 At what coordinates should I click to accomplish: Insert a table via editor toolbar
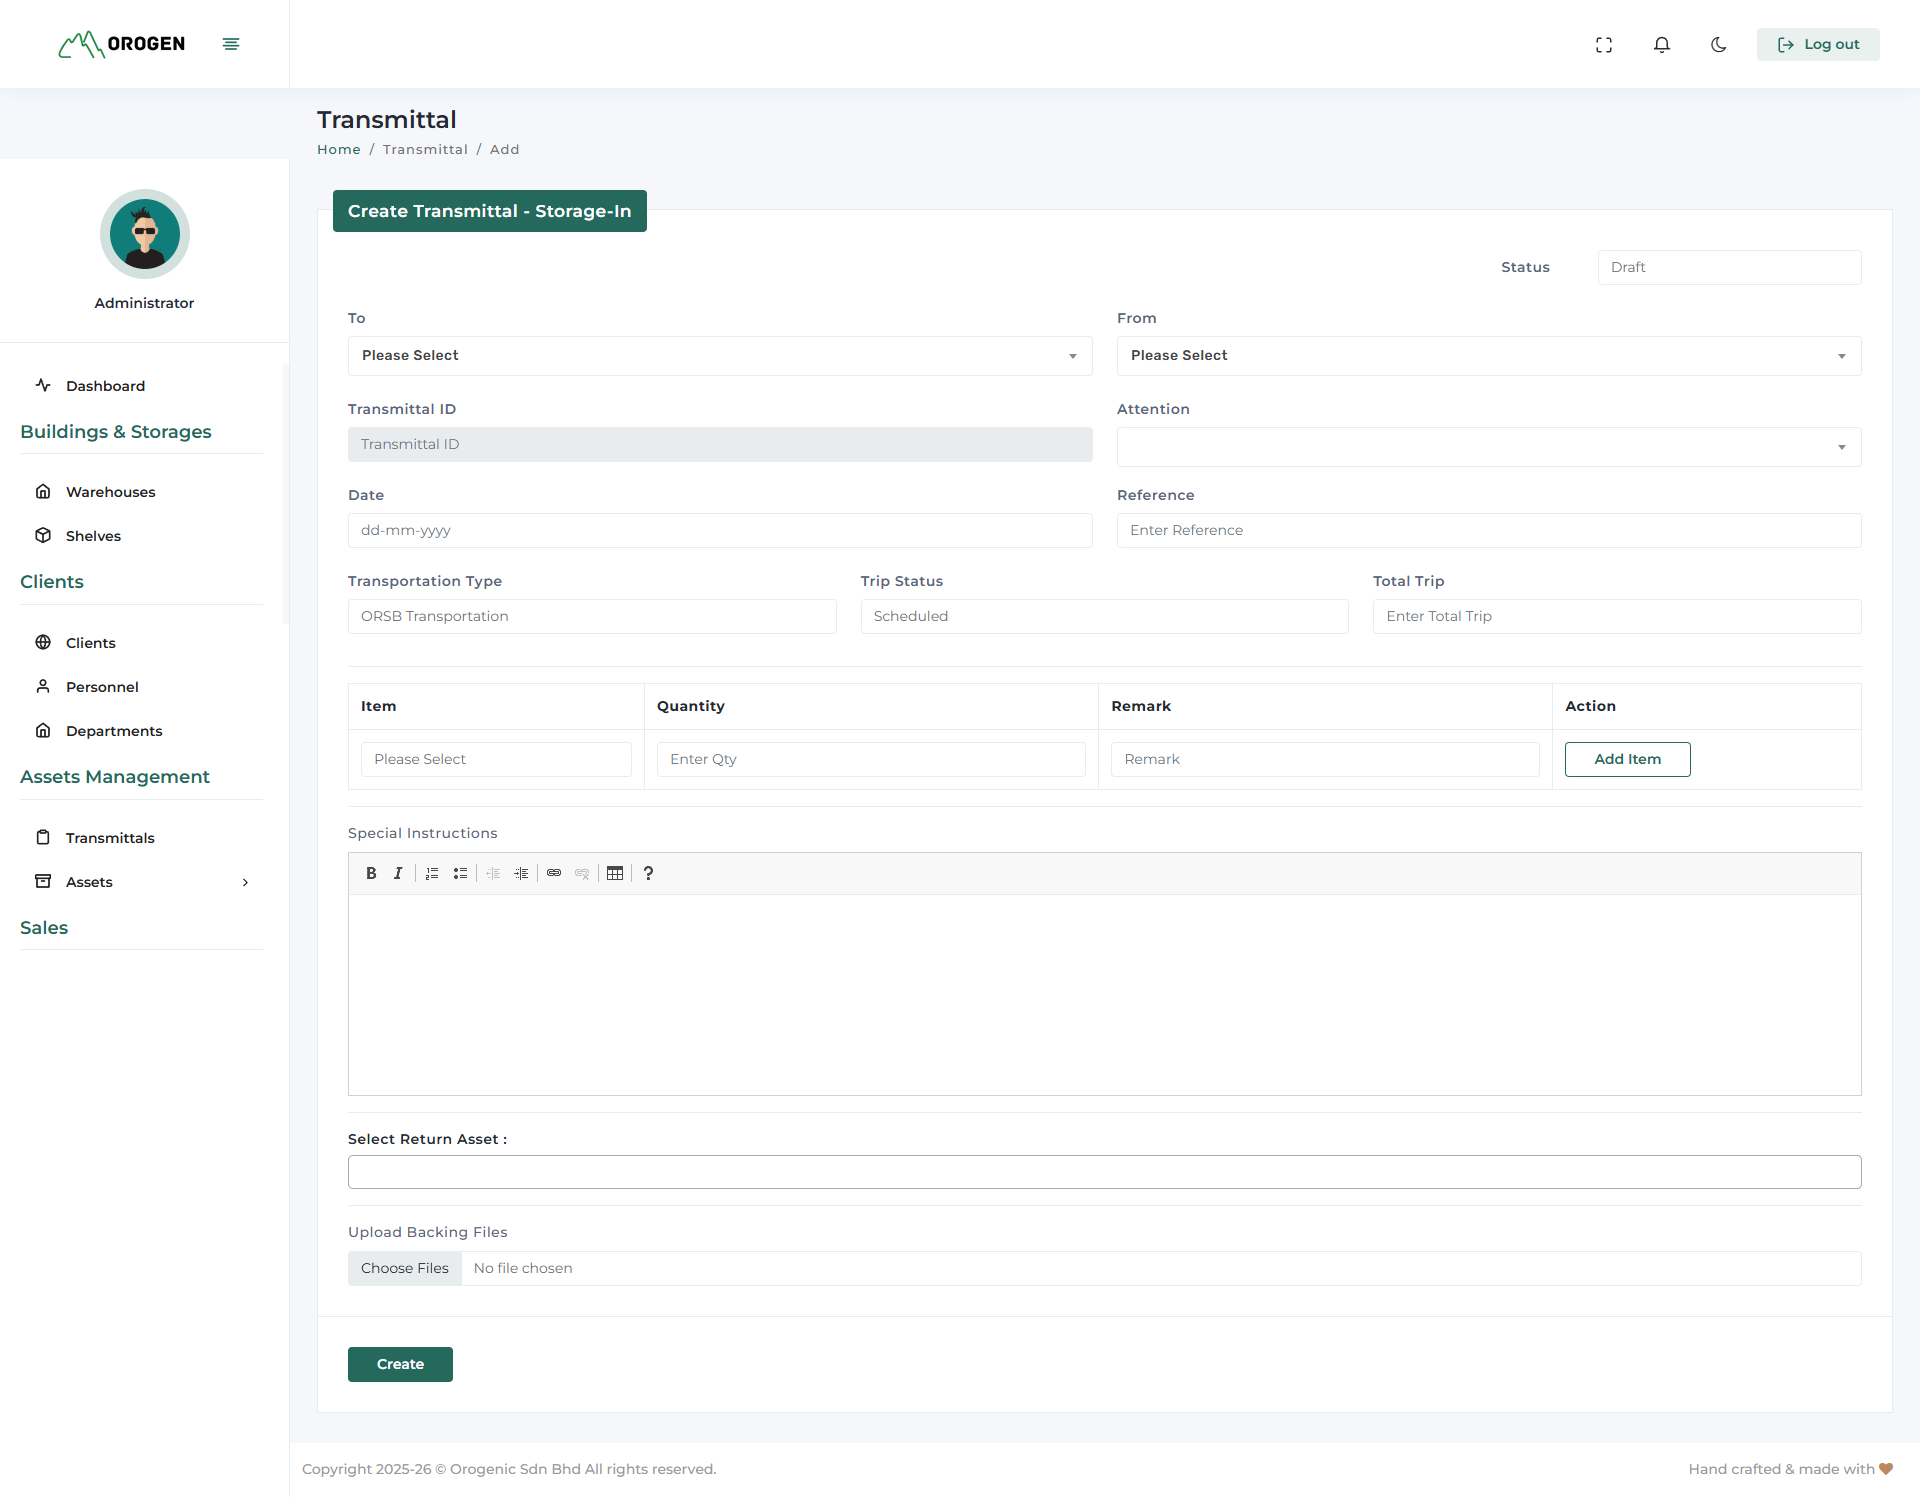(615, 873)
